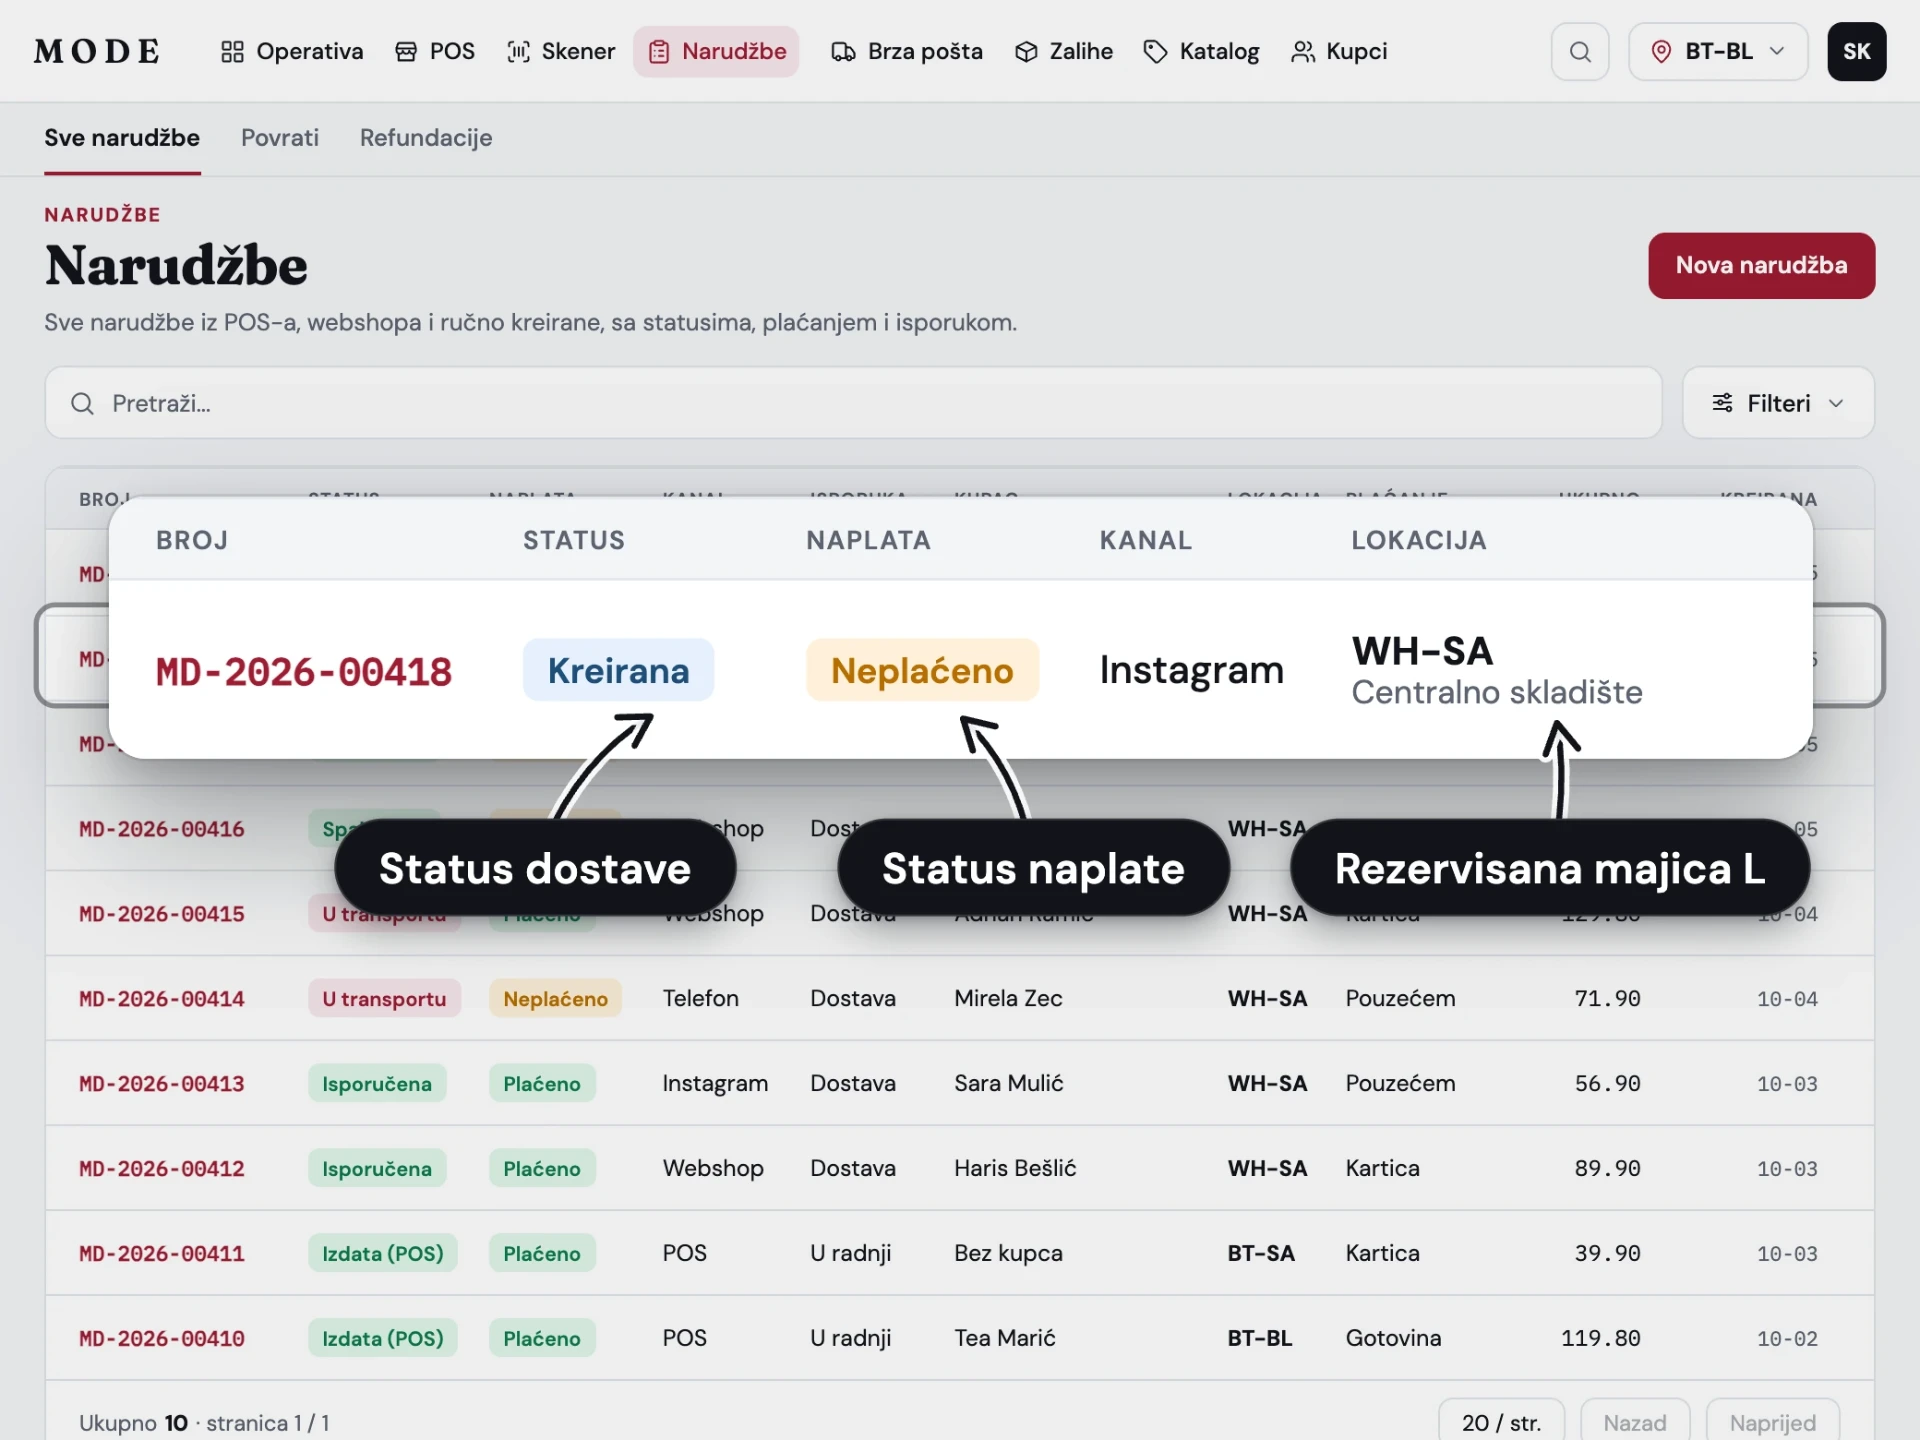Click the Naprijed pagination button
The height and width of the screenshot is (1440, 1920).
click(1772, 1422)
